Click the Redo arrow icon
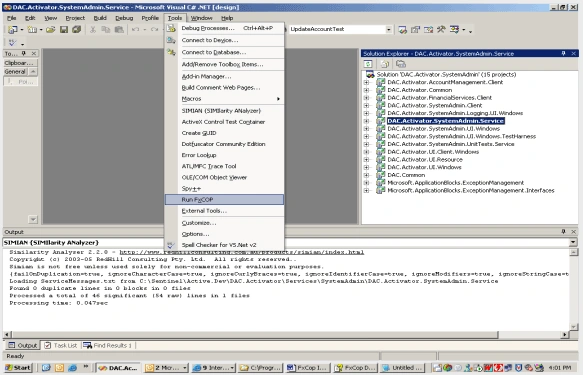This screenshot has width=583, height=375. [x=154, y=29]
